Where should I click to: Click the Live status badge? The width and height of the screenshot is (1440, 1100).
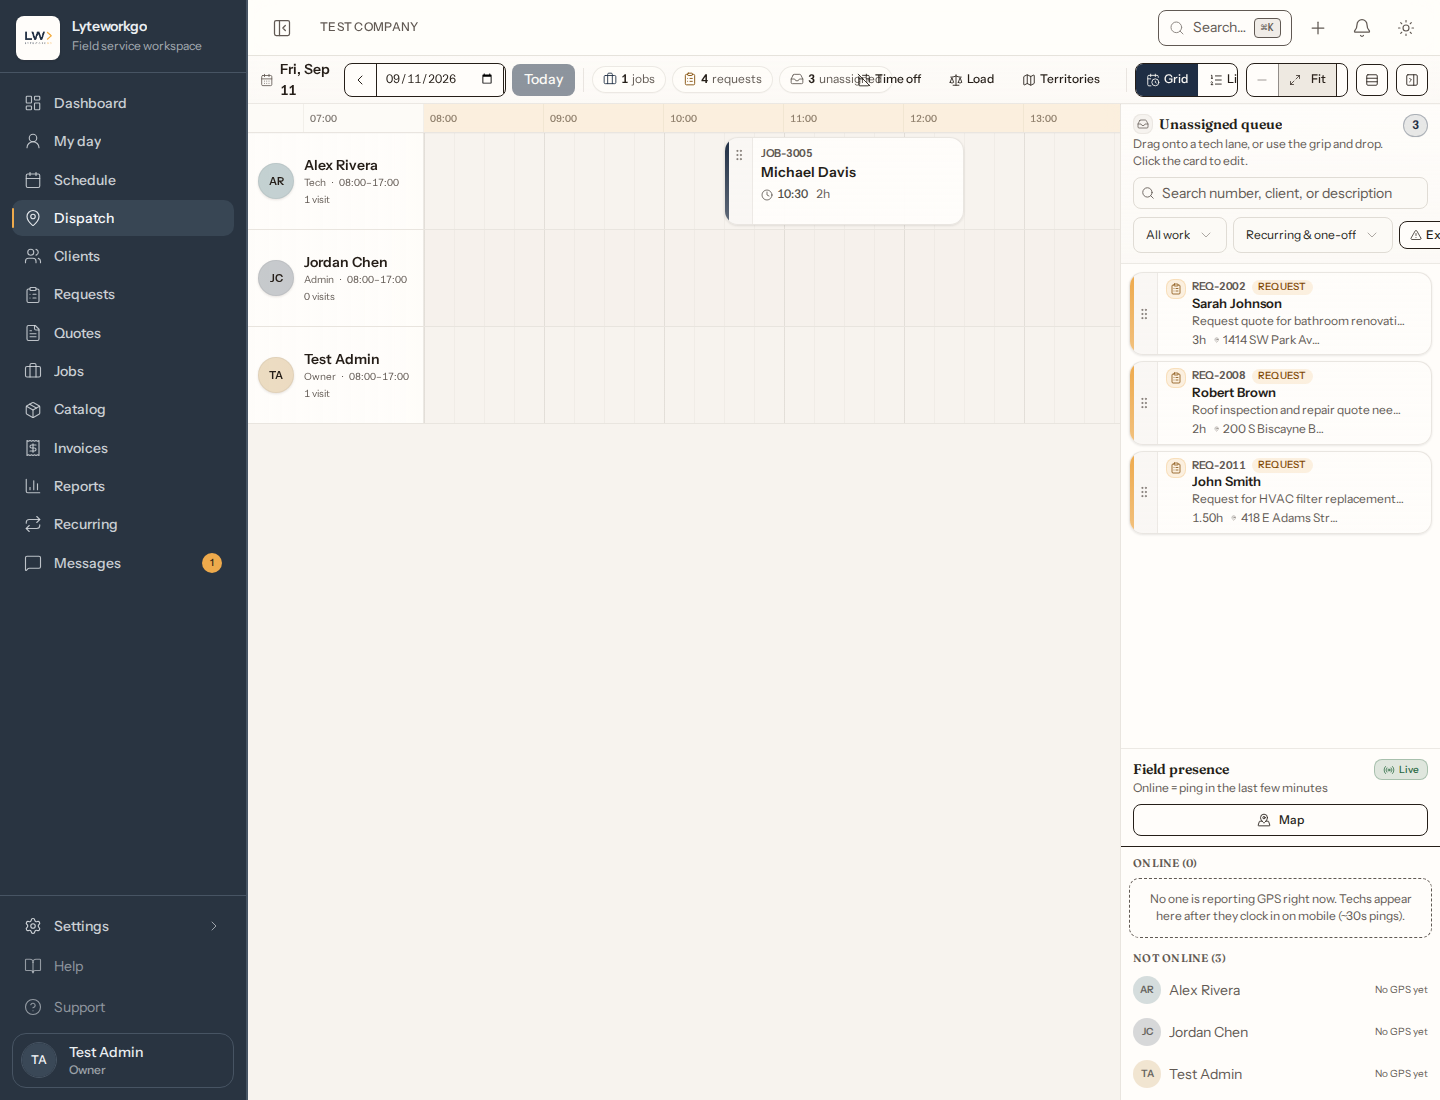[1401, 770]
